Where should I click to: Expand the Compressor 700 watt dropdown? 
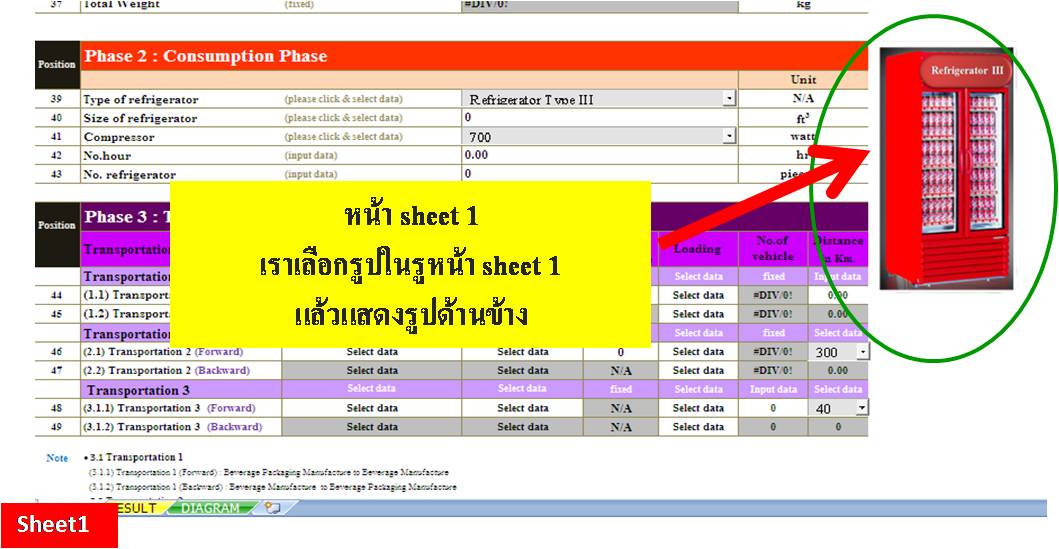[729, 136]
